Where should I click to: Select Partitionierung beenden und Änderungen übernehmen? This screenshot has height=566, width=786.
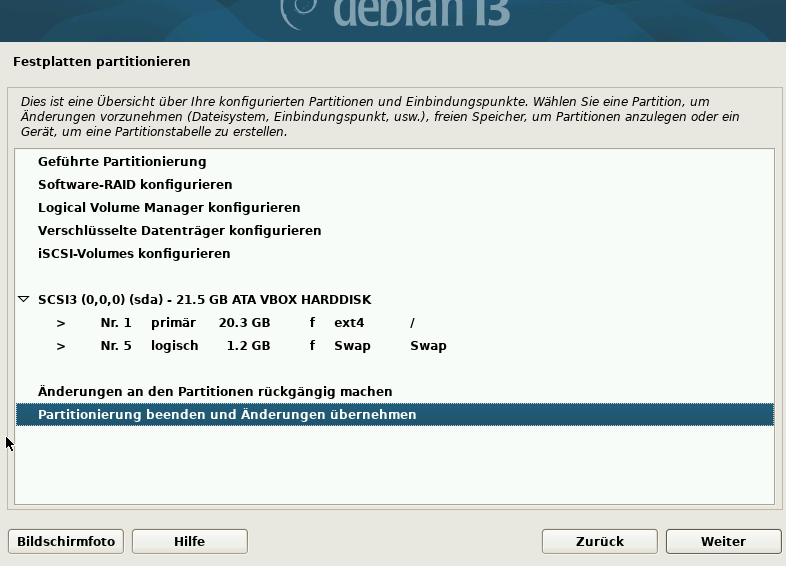[395, 415]
